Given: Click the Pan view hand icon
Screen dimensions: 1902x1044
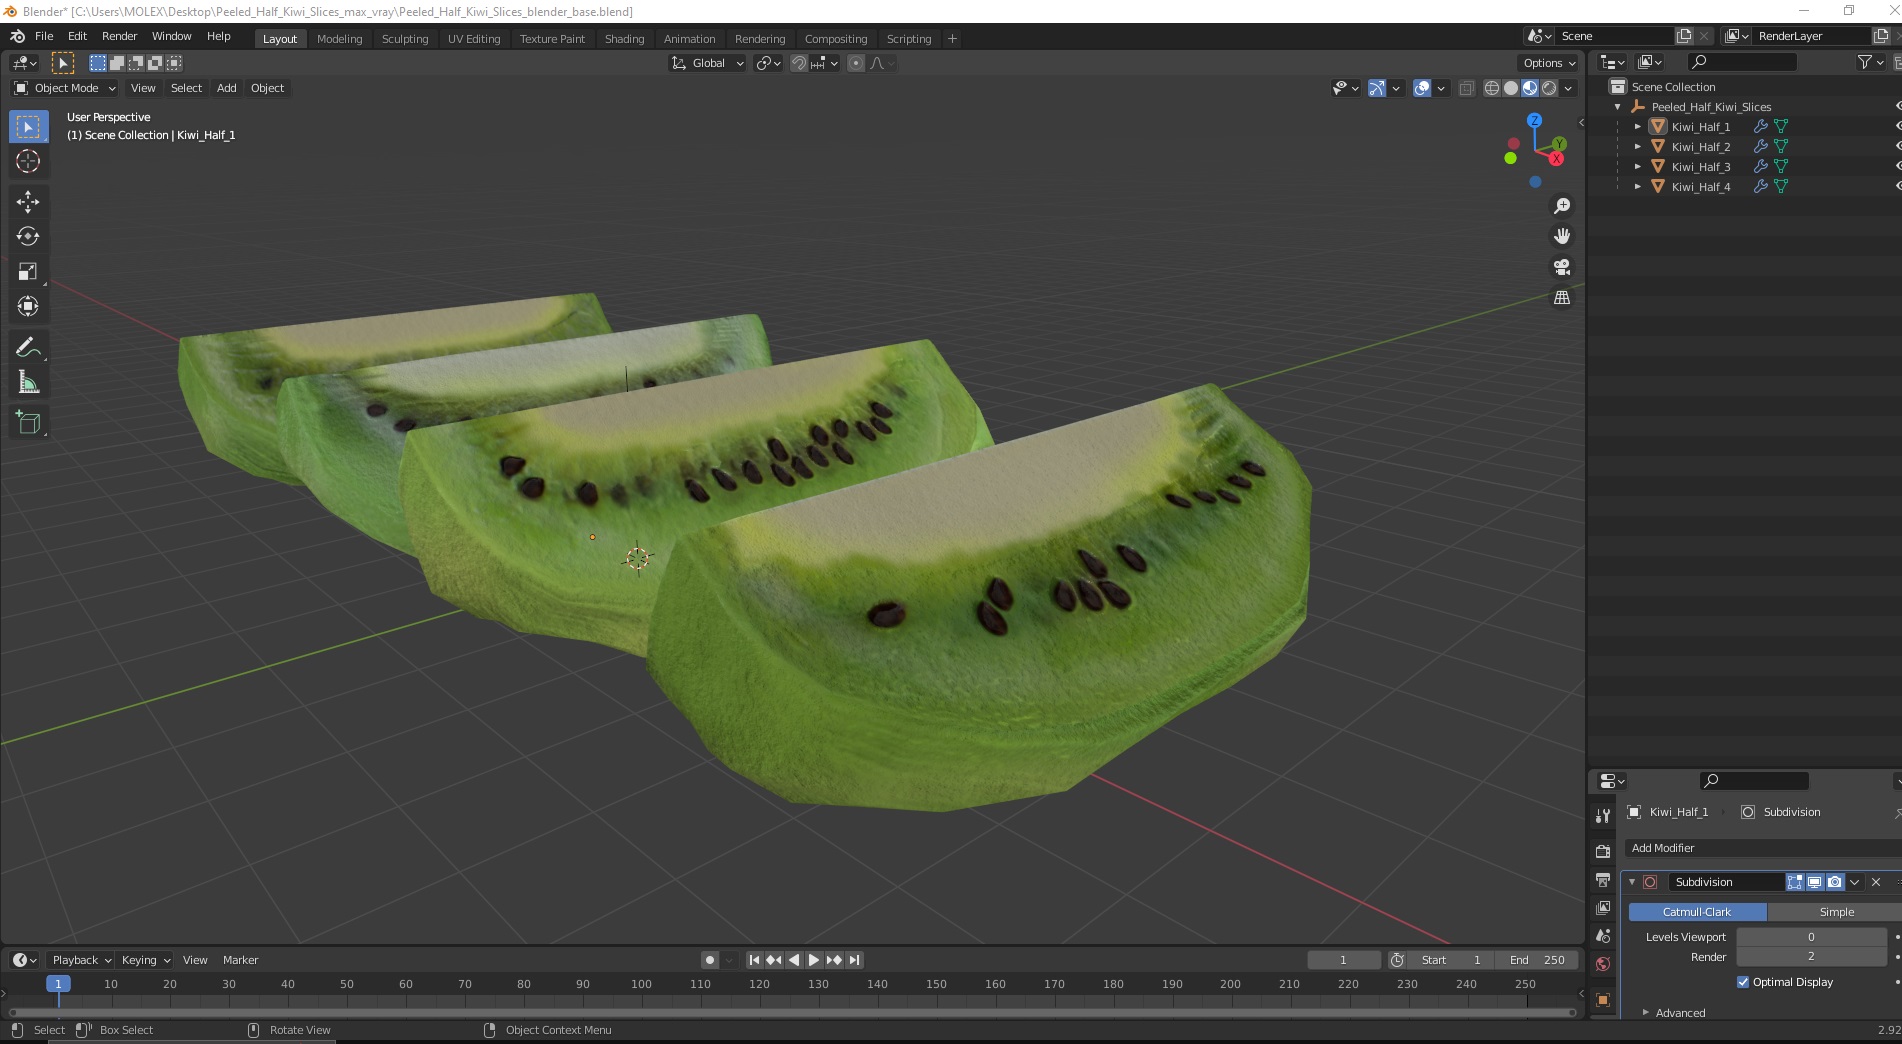Looking at the screenshot, I should tap(1562, 236).
